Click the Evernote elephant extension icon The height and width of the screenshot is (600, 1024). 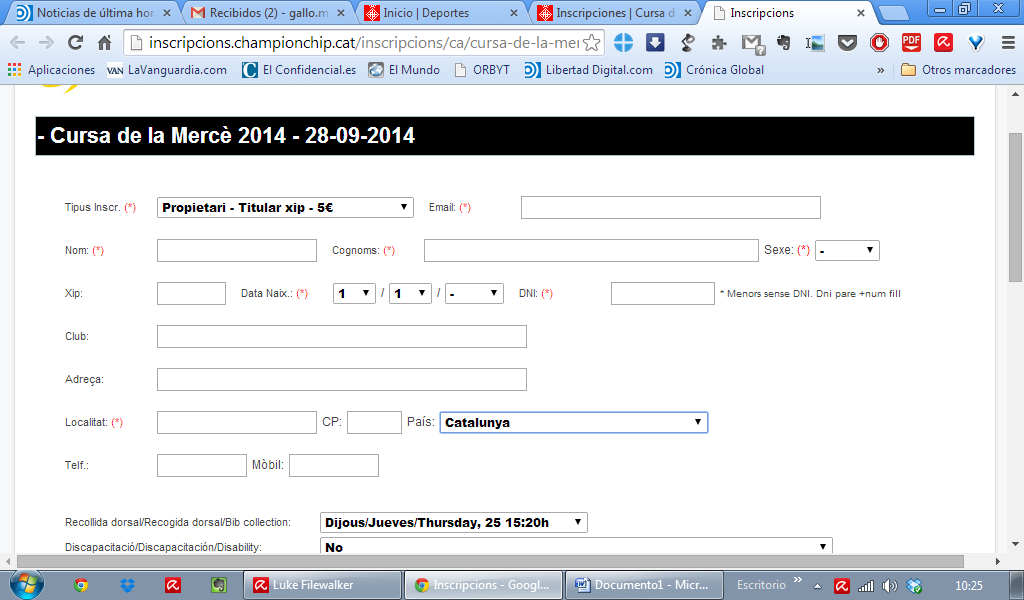pos(783,43)
